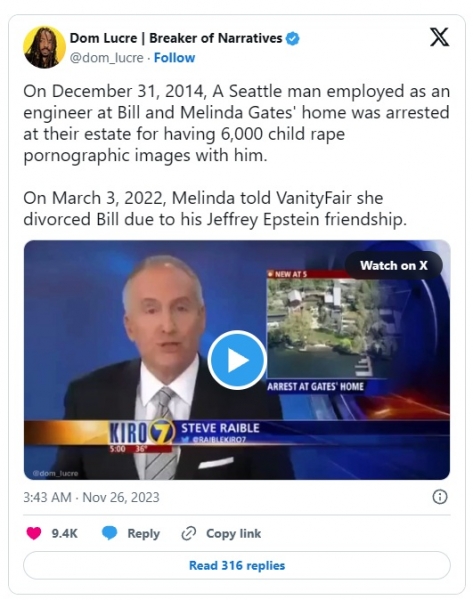Click the blue verified badge
Viewport: 473px width, 600px height.
pos(293,38)
